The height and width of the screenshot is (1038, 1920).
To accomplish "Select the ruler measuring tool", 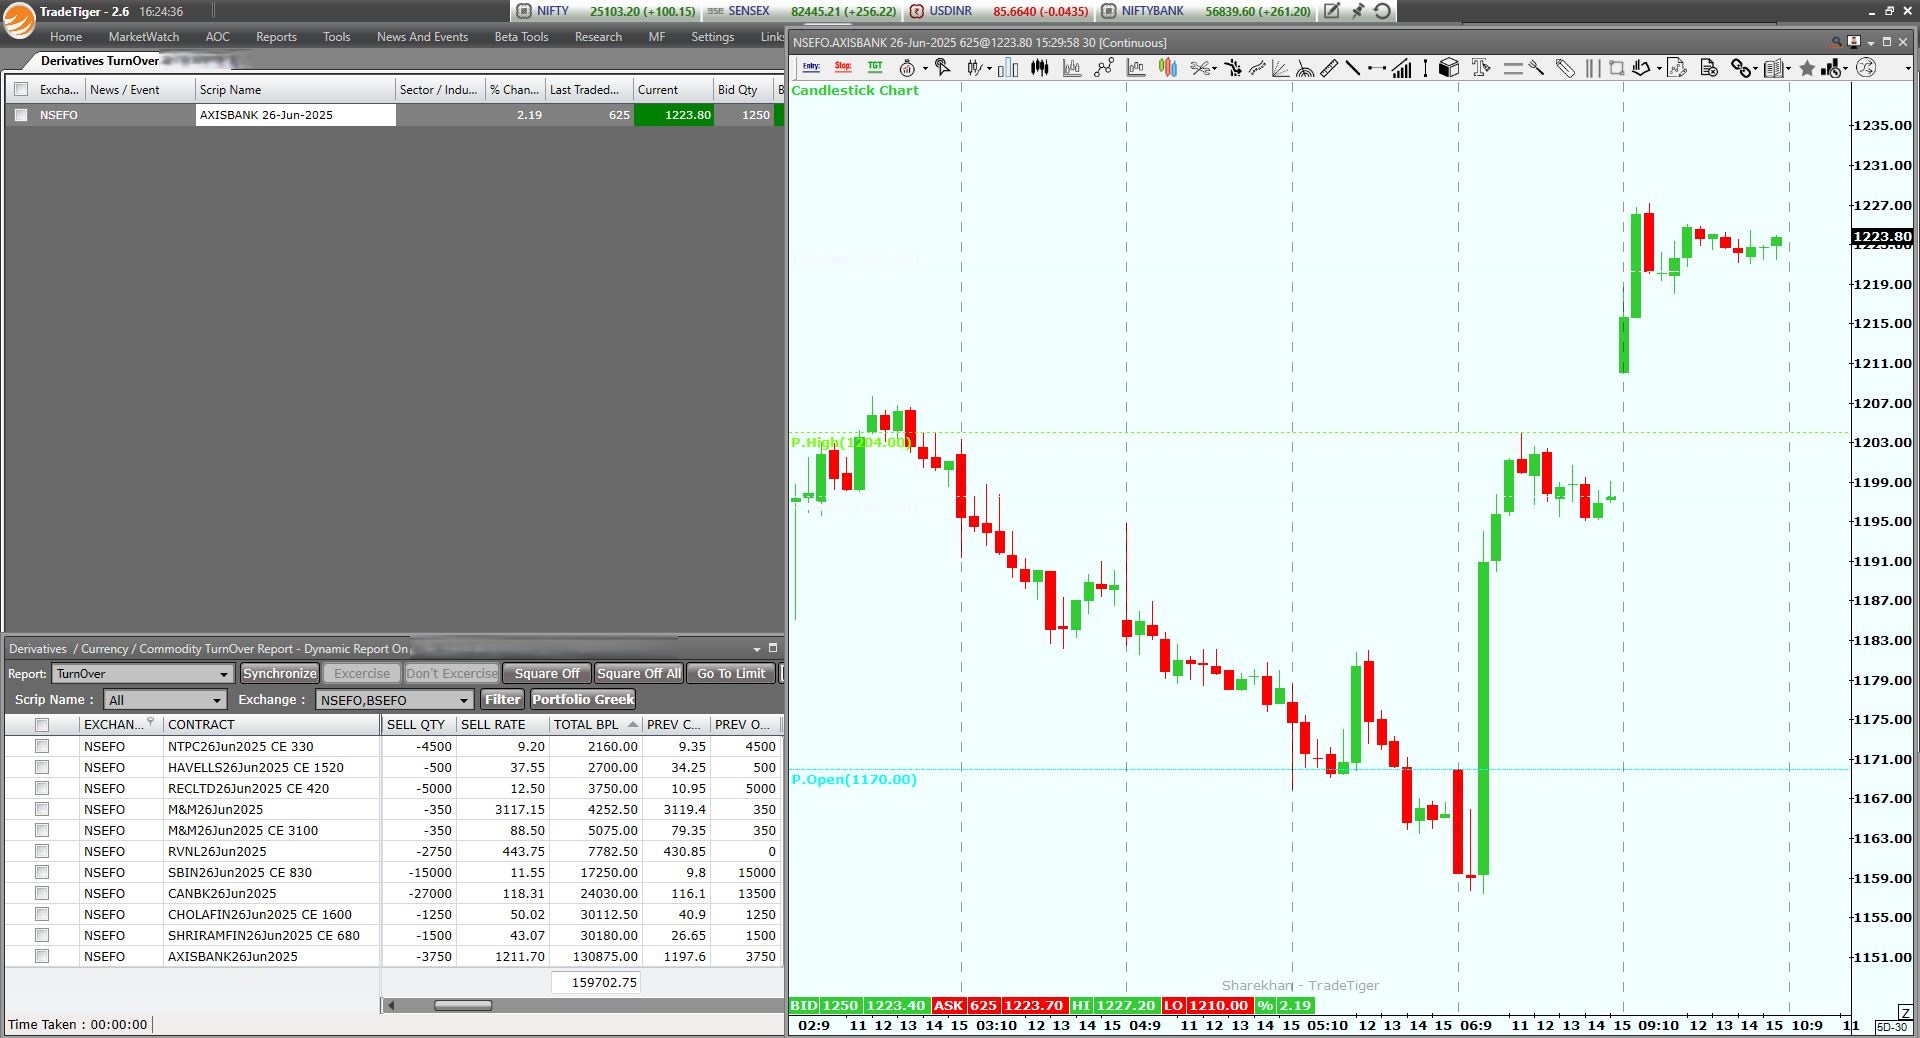I will pos(1329,68).
